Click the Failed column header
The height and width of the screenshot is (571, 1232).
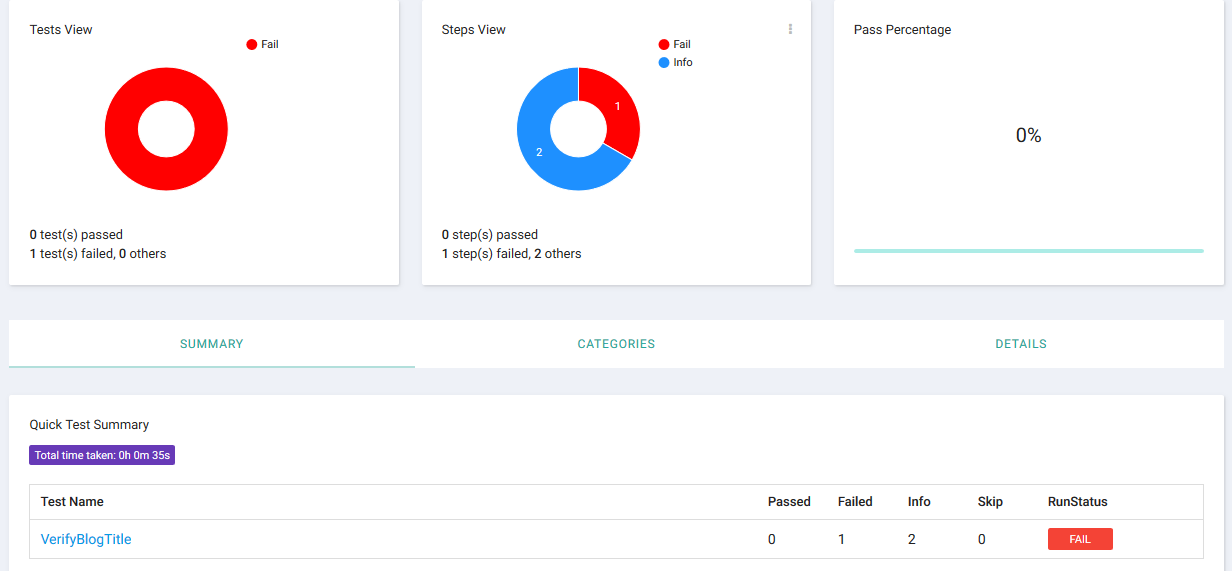pyautogui.click(x=855, y=502)
